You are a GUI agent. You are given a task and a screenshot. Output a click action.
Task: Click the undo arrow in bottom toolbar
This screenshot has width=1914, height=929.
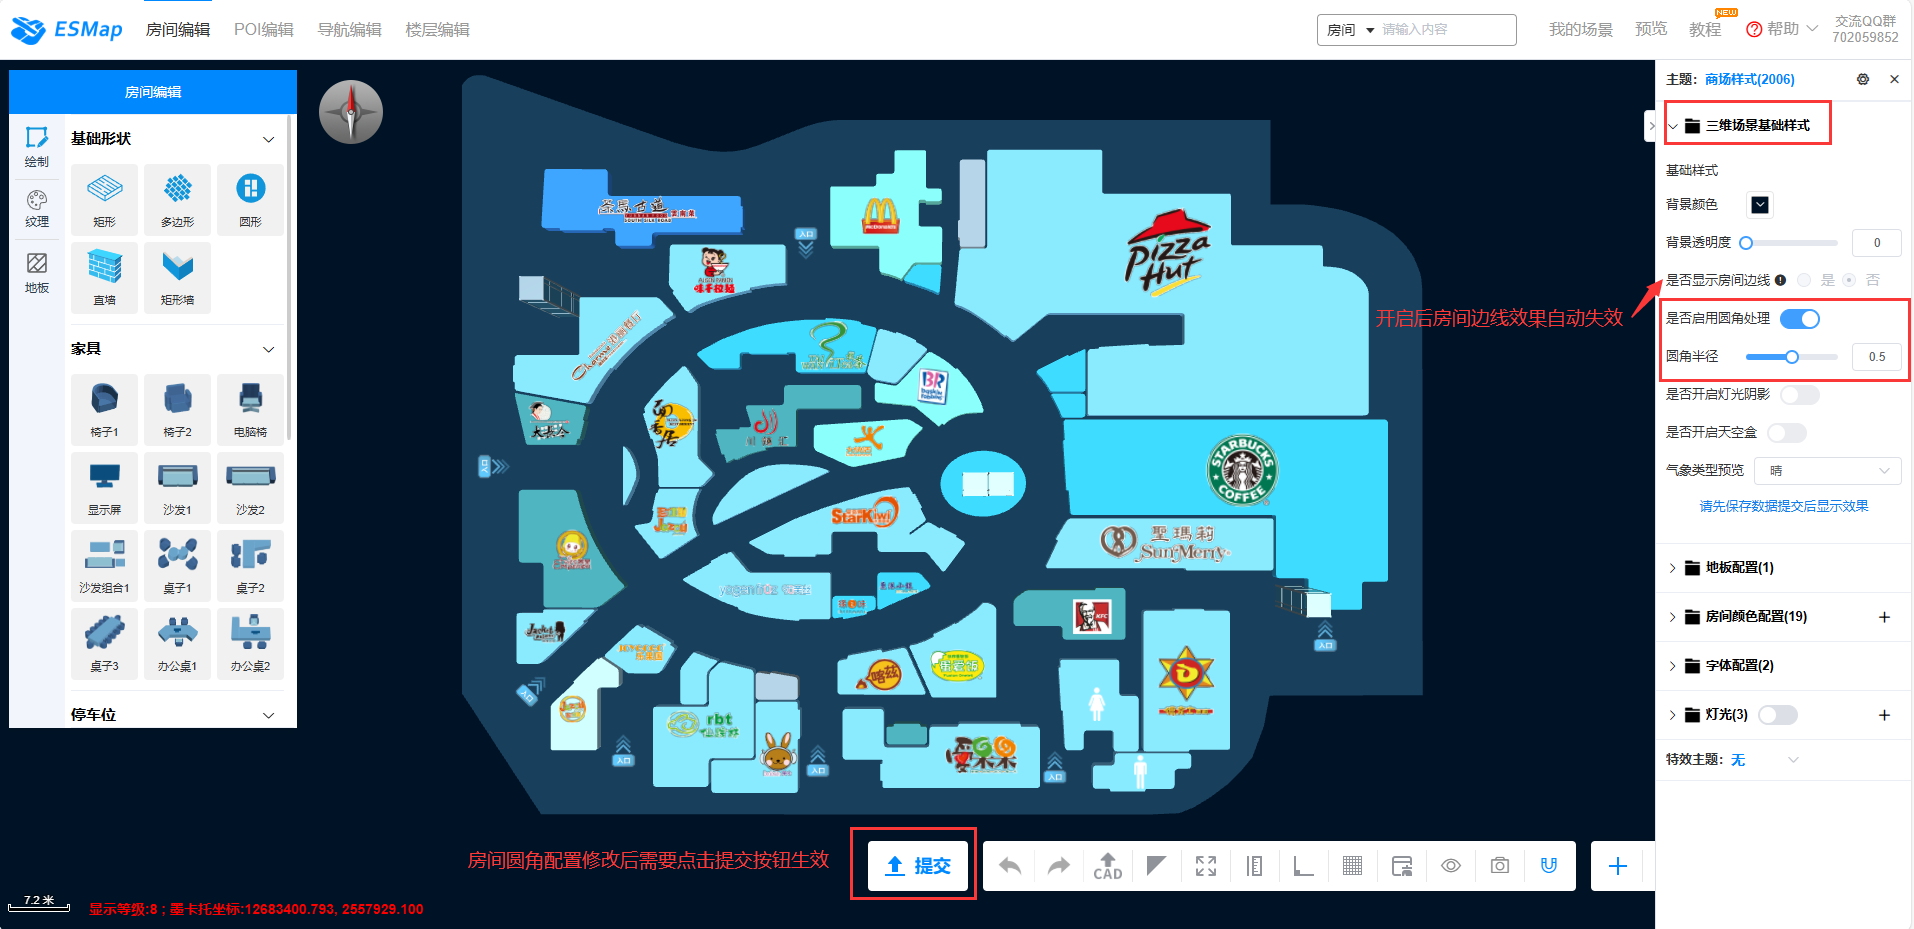[x=1010, y=866]
